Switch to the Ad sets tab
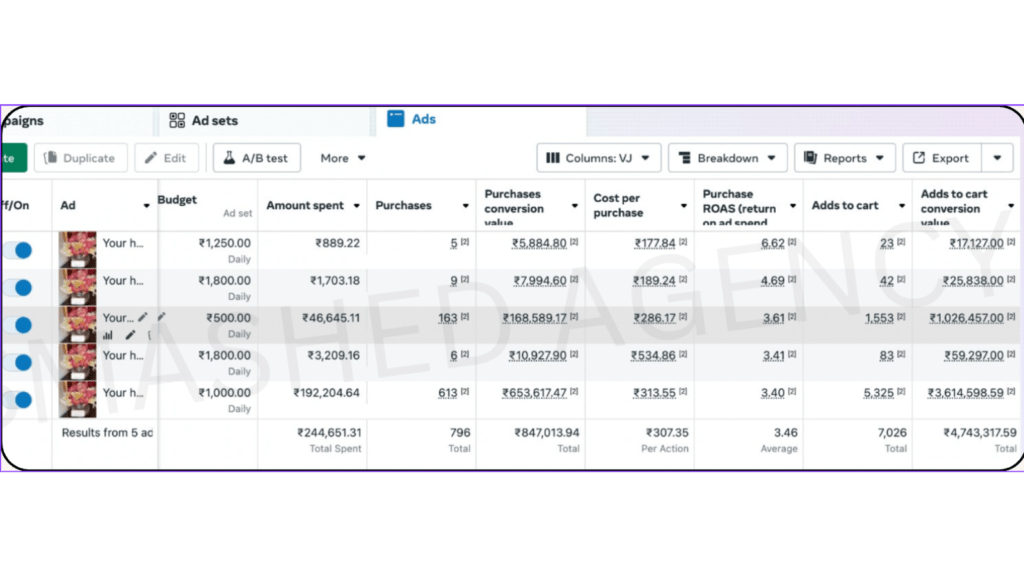 pos(214,120)
